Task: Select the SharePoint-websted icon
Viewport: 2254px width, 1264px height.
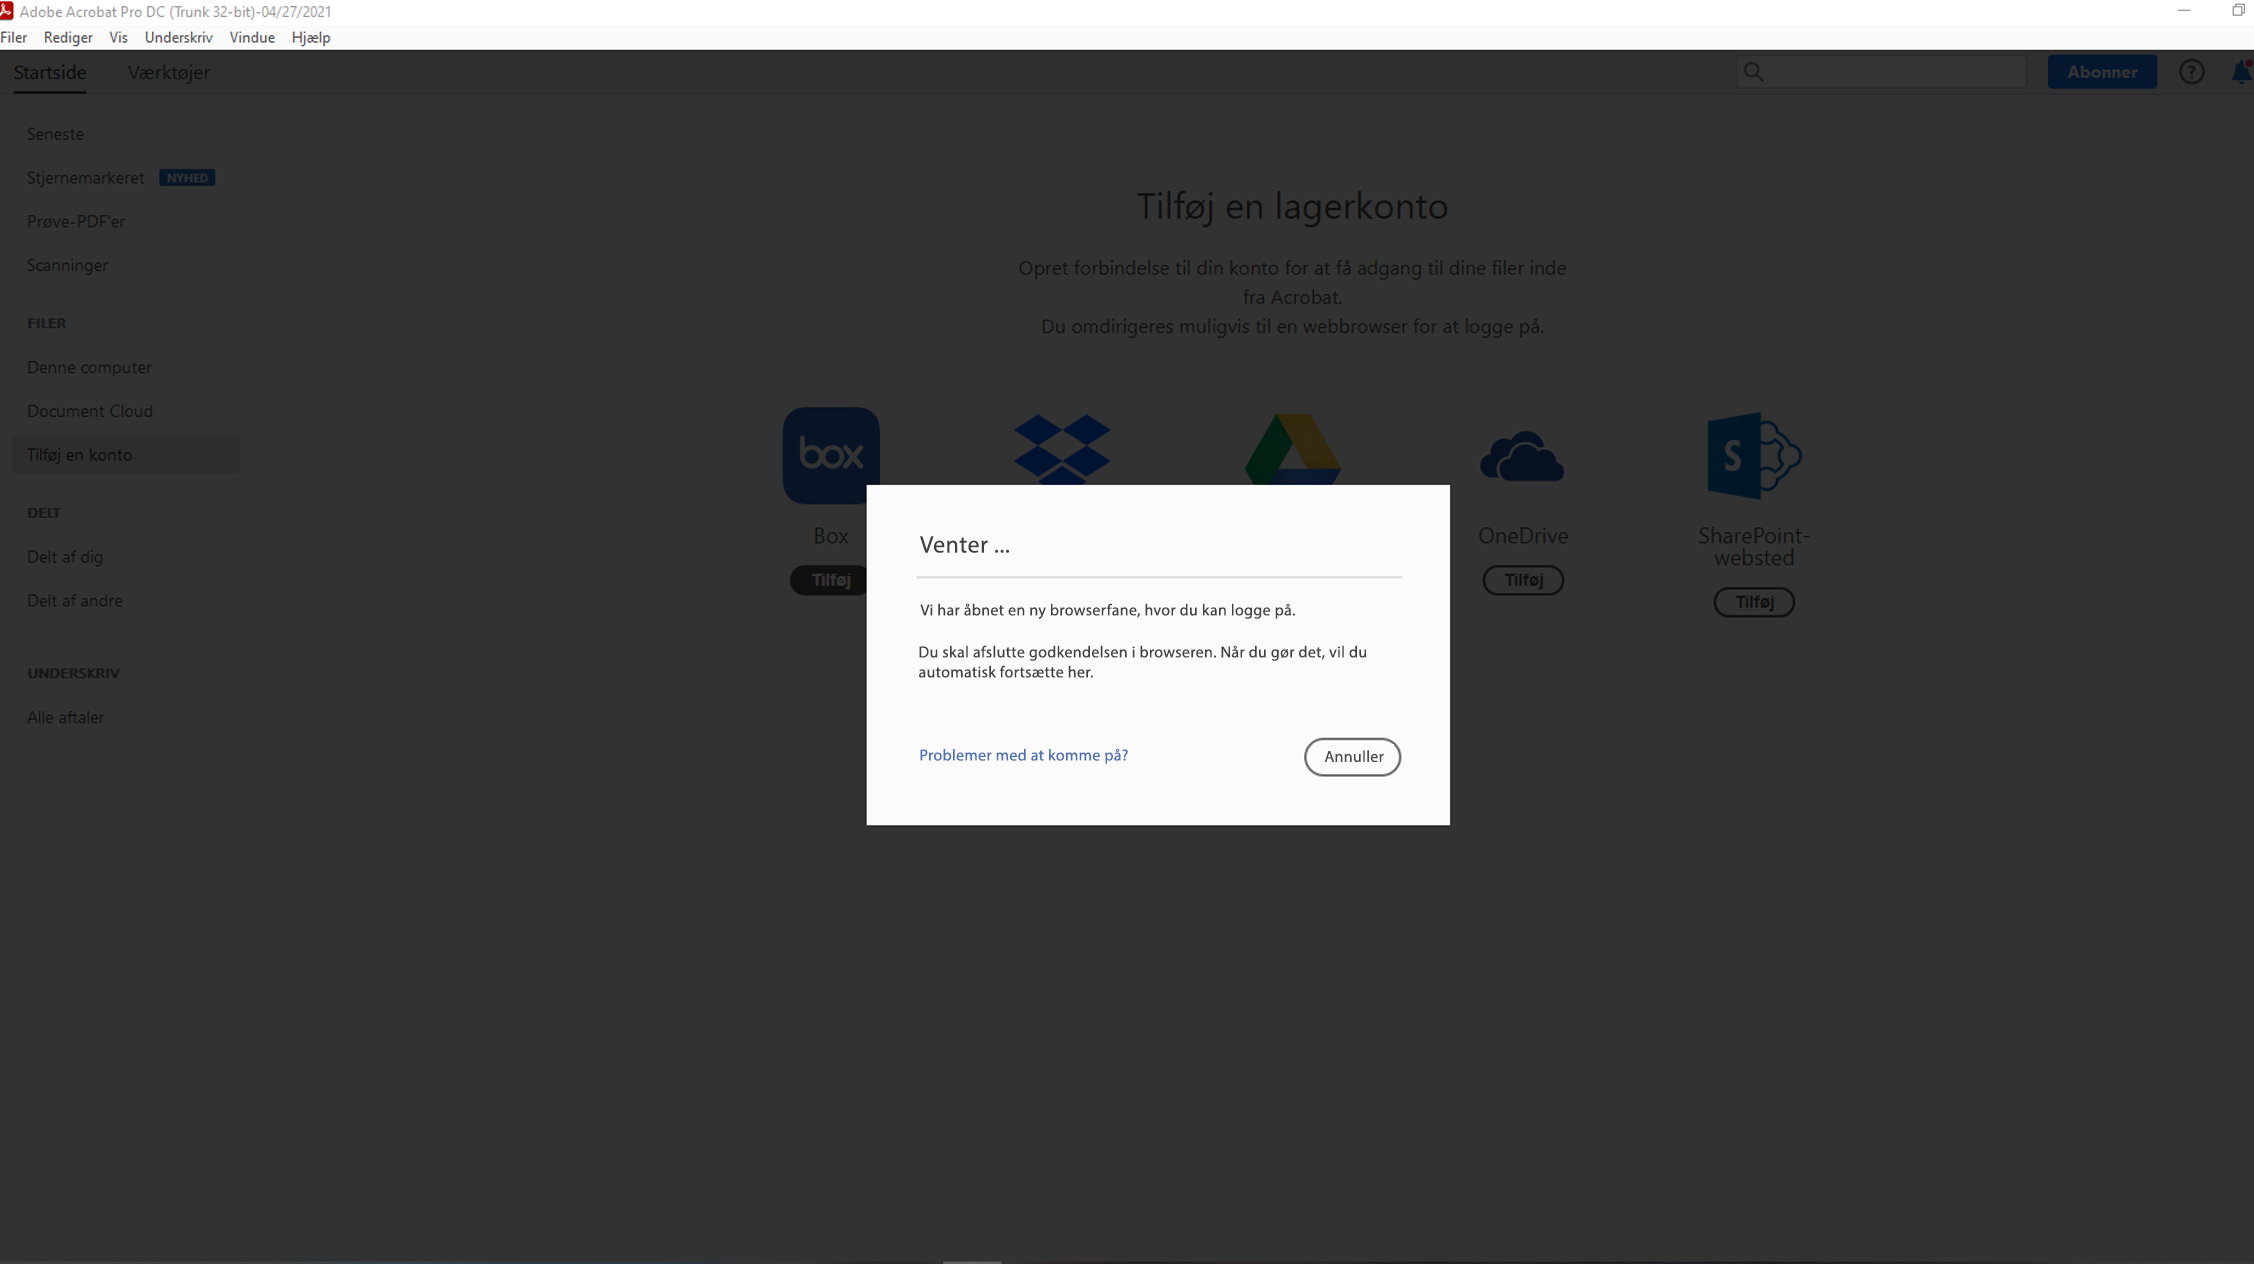Action: [1753, 455]
